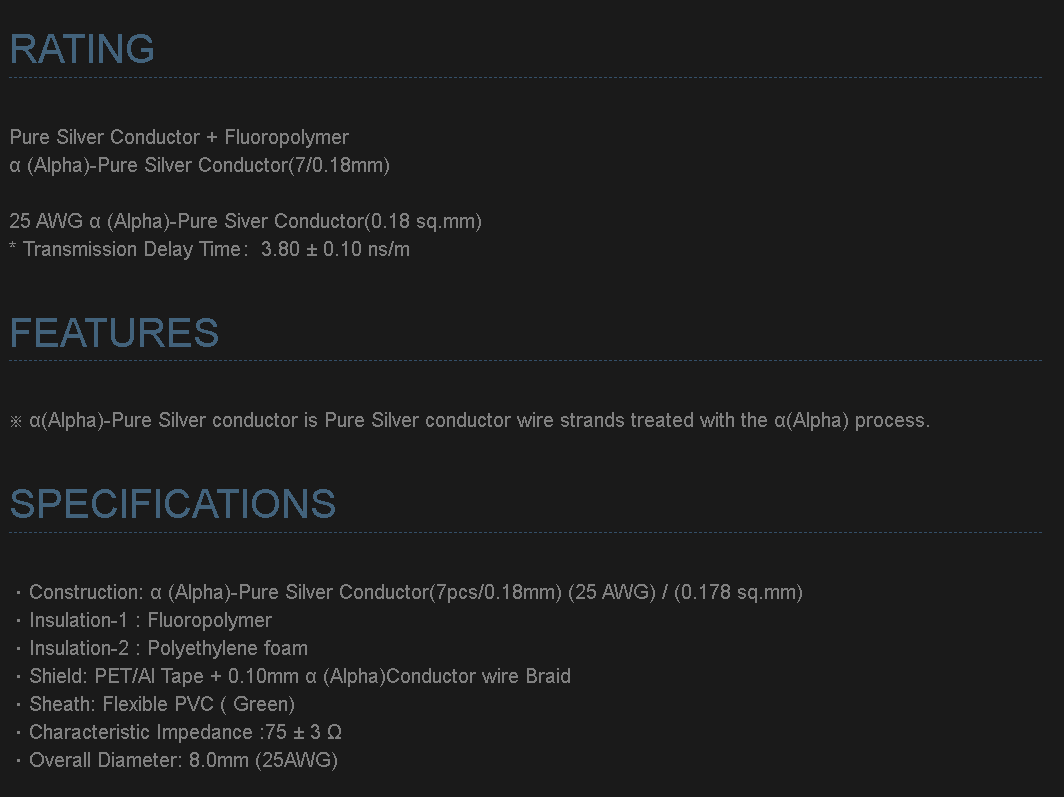This screenshot has width=1064, height=797.
Task: Click the FEATURES section heading
Action: tap(114, 333)
